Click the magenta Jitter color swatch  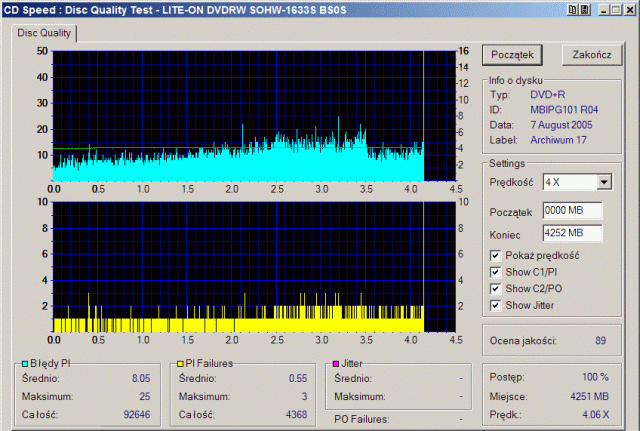click(x=336, y=364)
